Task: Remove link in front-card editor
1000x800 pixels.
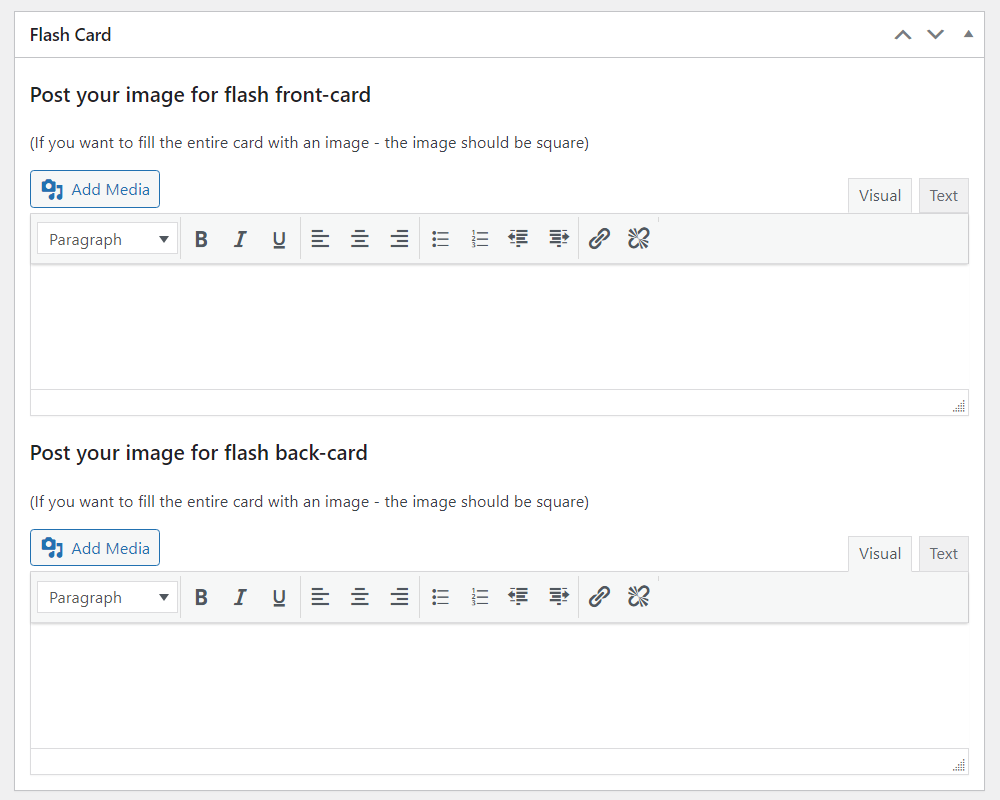Action: pos(638,239)
